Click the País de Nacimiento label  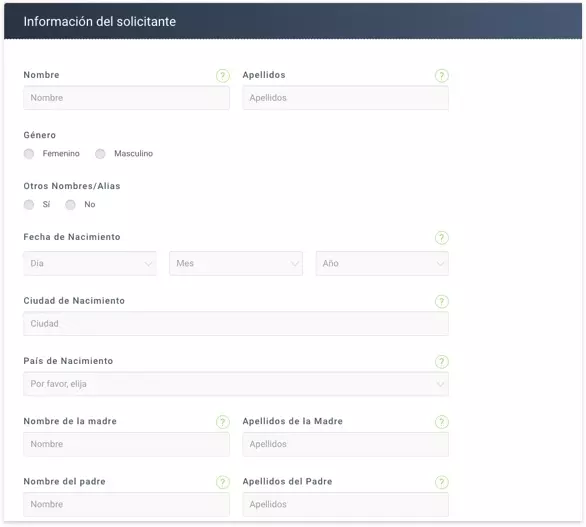point(68,361)
